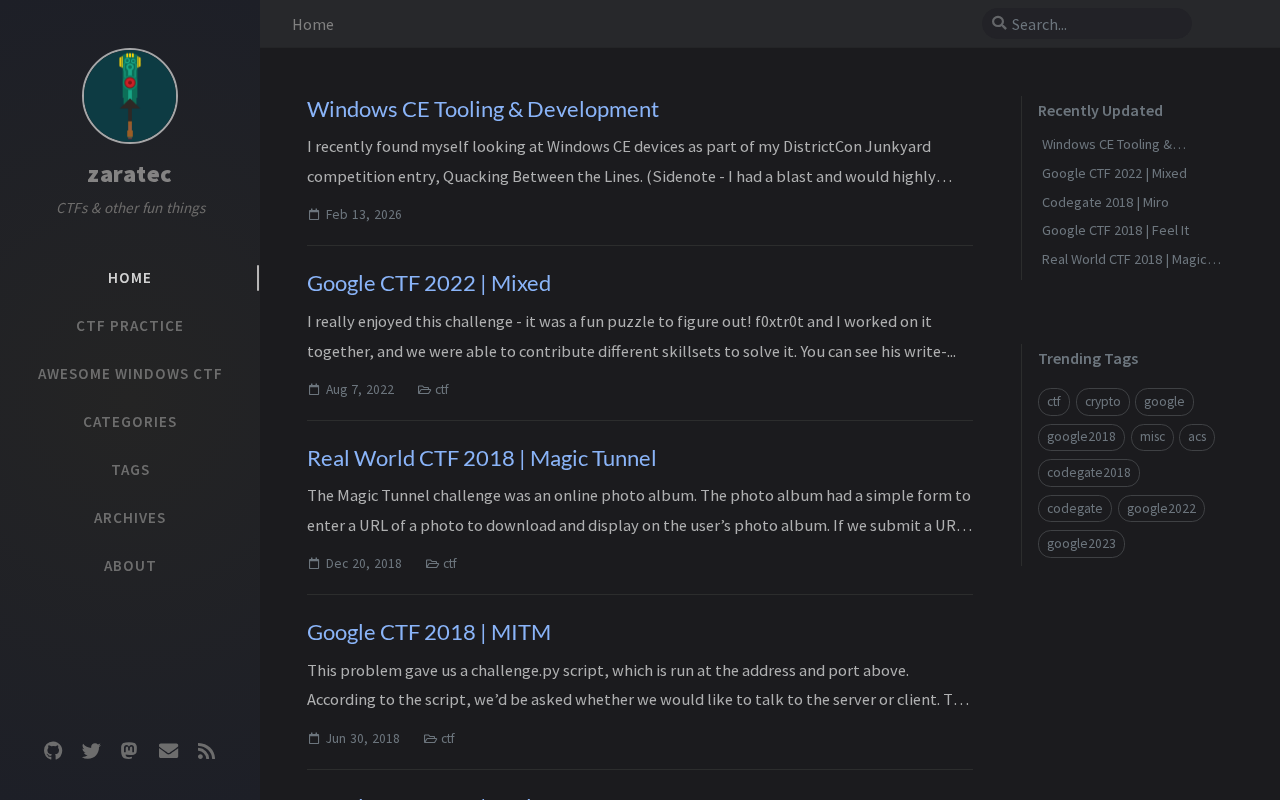Open the GitHub profile icon
This screenshot has height=800, width=1280.
53,751
